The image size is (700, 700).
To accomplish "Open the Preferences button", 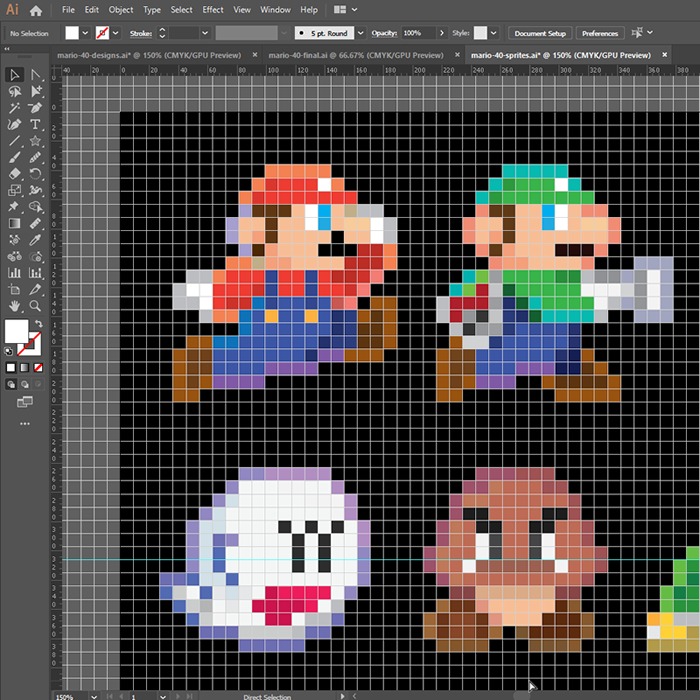I will coord(599,33).
